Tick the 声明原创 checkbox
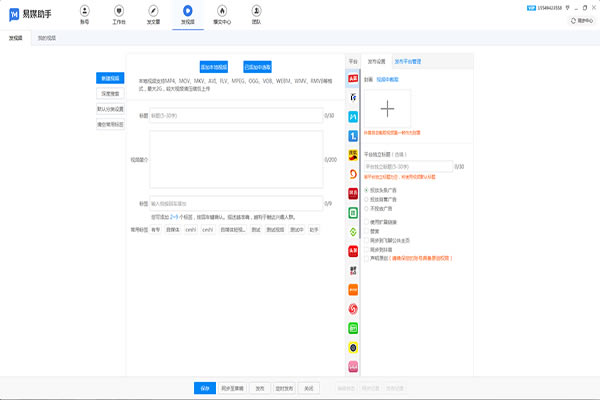Screen dimensions: 600x400 pyautogui.click(x=366, y=258)
